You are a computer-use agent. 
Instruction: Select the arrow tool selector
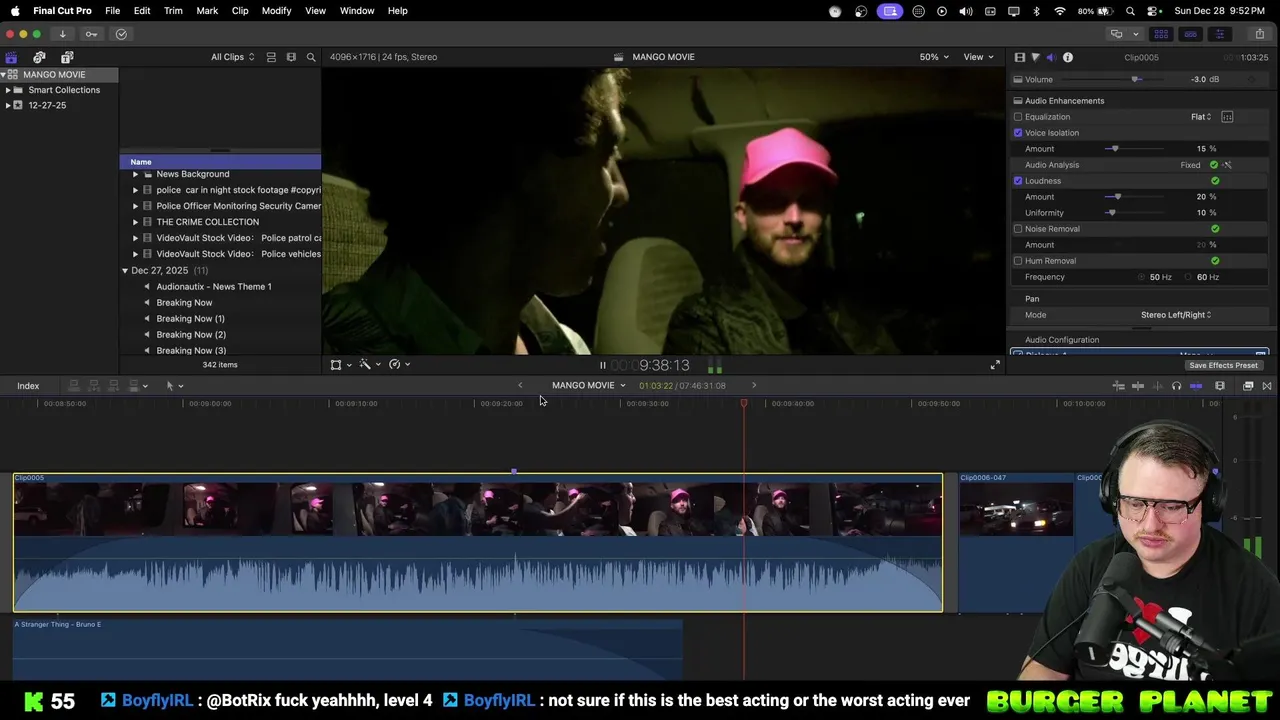(x=174, y=386)
